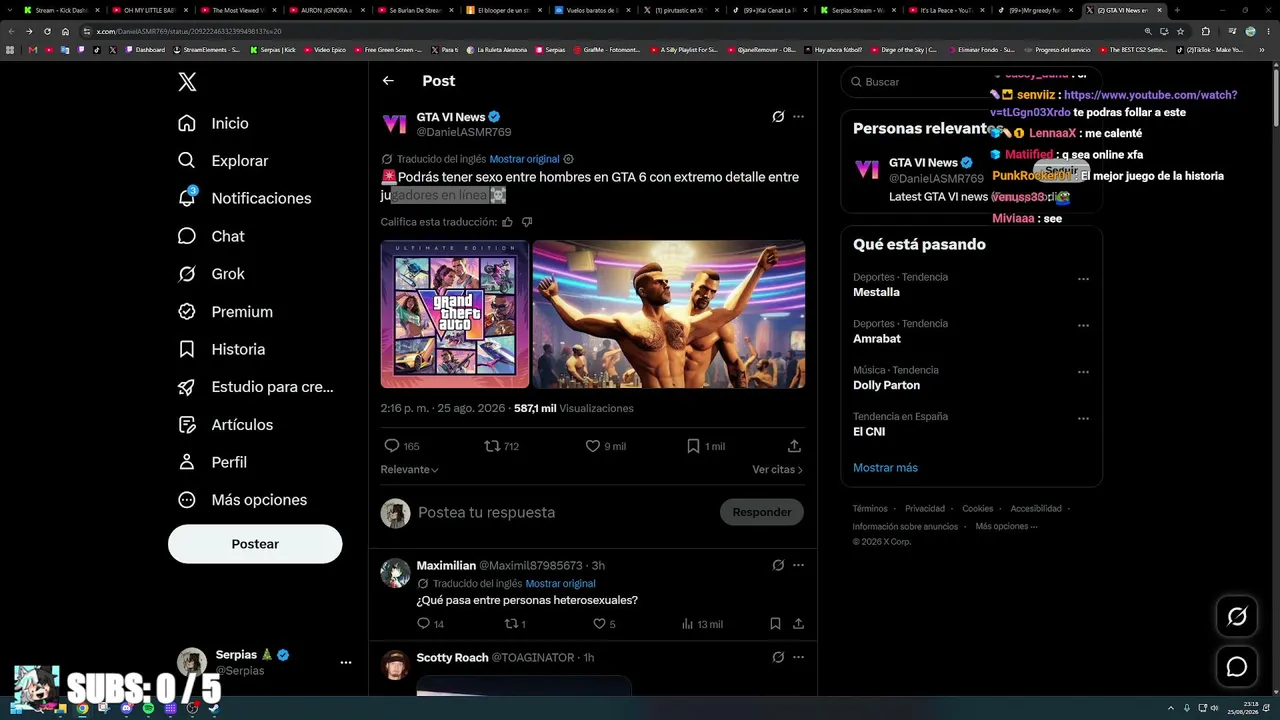Repost the GTA VI News post

[x=492, y=446]
